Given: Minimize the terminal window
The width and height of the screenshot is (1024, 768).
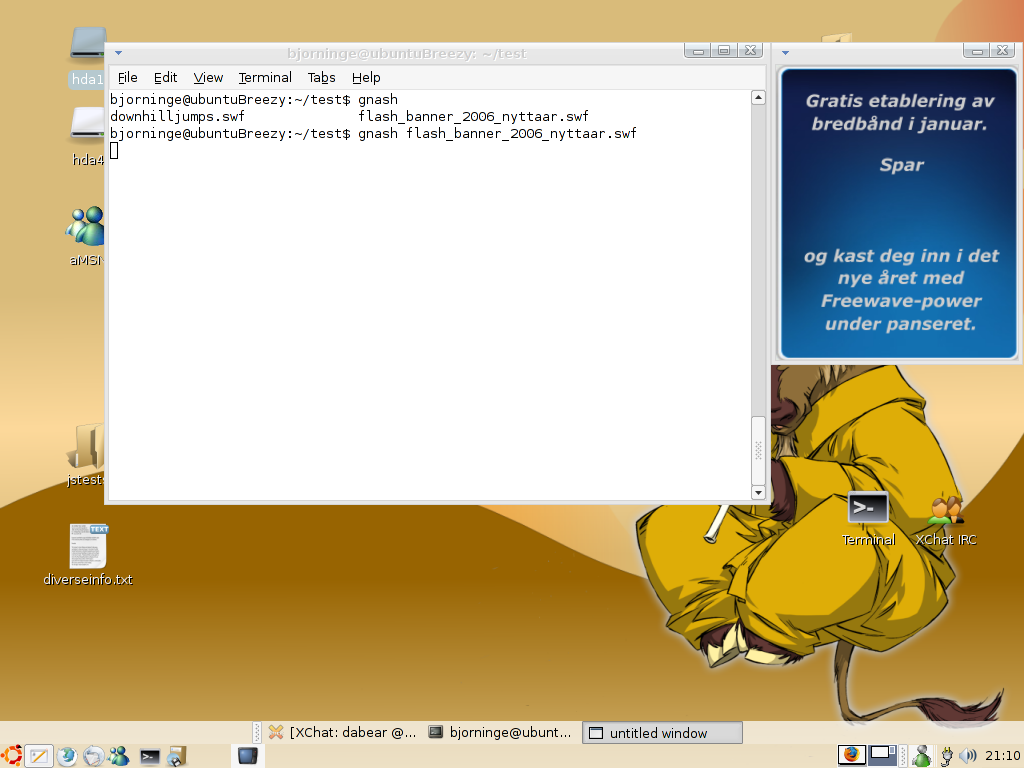Looking at the screenshot, I should point(698,51).
